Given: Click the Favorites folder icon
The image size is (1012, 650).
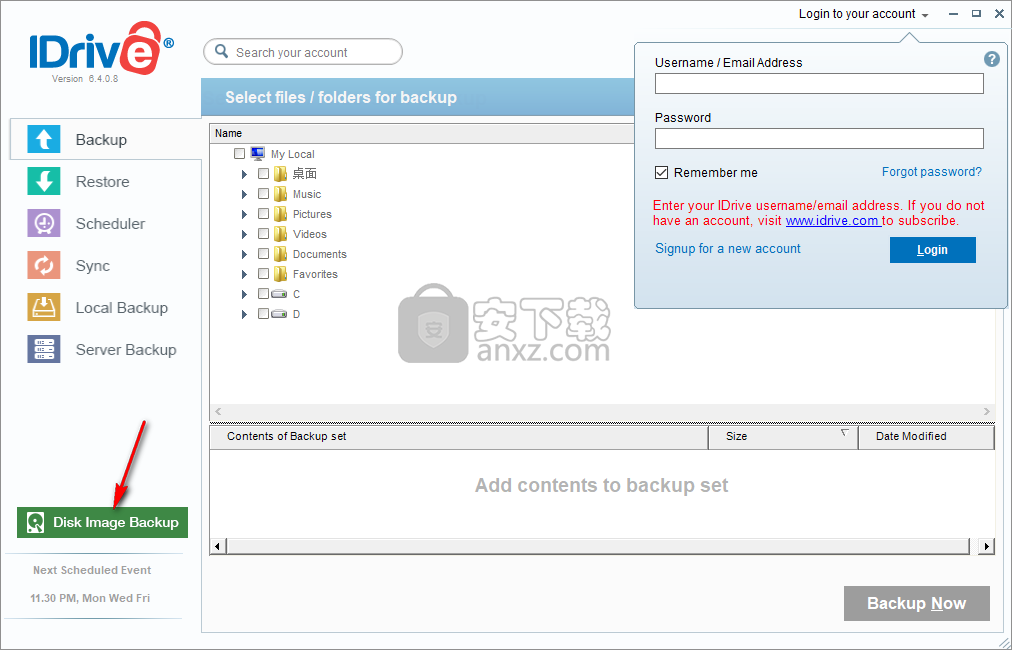Looking at the screenshot, I should 280,274.
